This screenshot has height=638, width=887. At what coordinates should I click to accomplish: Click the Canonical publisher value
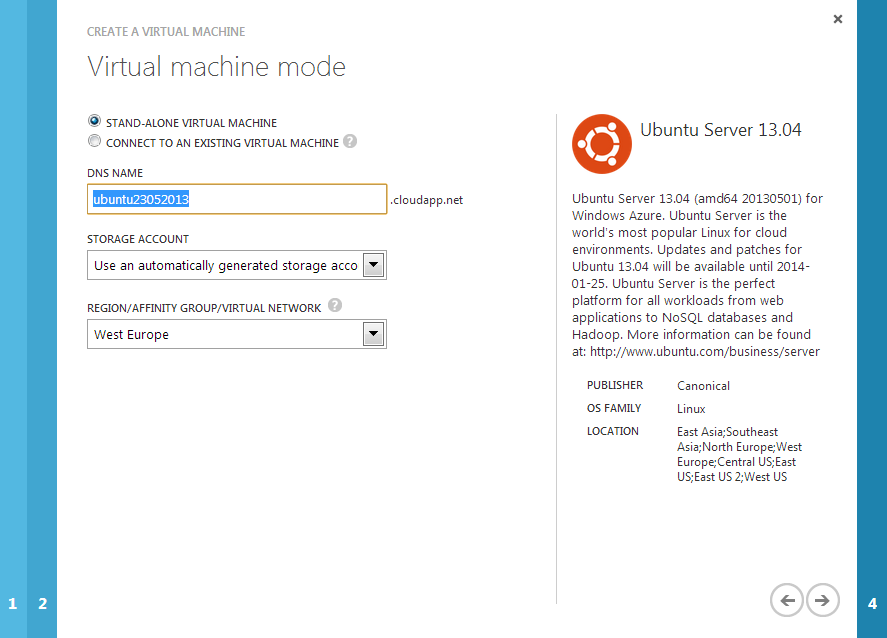(x=703, y=386)
